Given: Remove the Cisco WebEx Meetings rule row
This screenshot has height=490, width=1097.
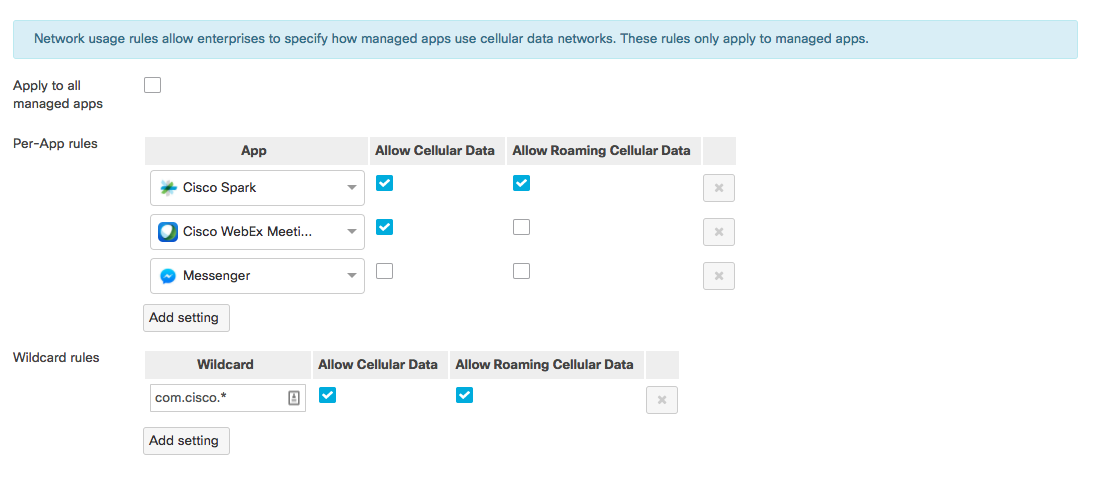Looking at the screenshot, I should 719,232.
